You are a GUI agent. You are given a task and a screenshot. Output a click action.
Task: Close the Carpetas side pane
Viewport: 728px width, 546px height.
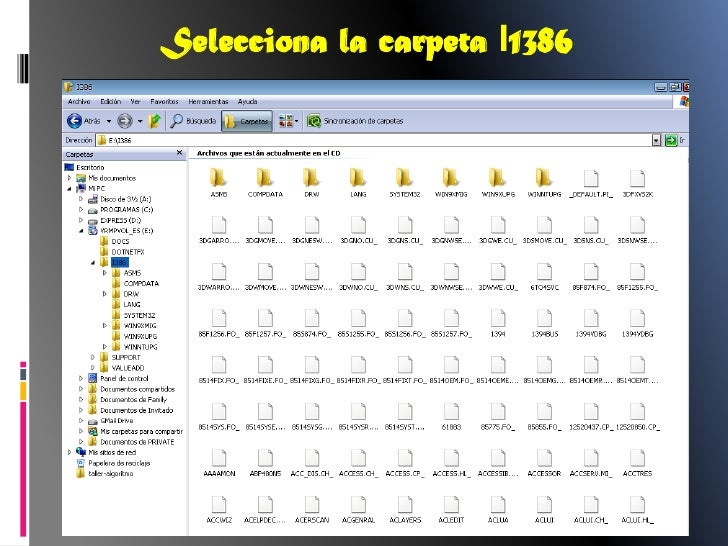tap(180, 153)
